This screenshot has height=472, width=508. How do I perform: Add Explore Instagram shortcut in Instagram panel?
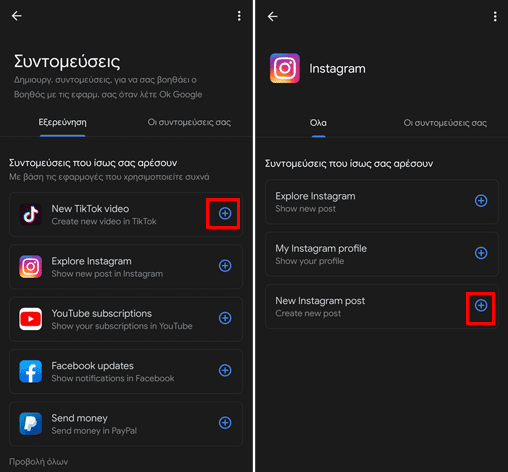tap(481, 201)
